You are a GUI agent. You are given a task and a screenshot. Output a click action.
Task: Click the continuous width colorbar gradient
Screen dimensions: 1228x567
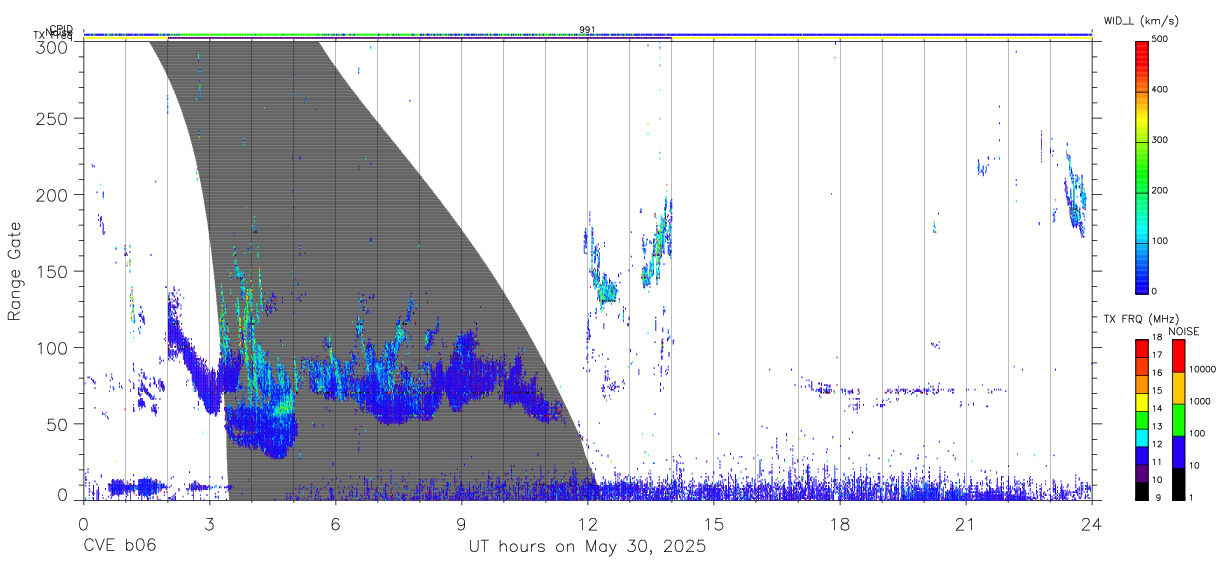pos(1142,167)
